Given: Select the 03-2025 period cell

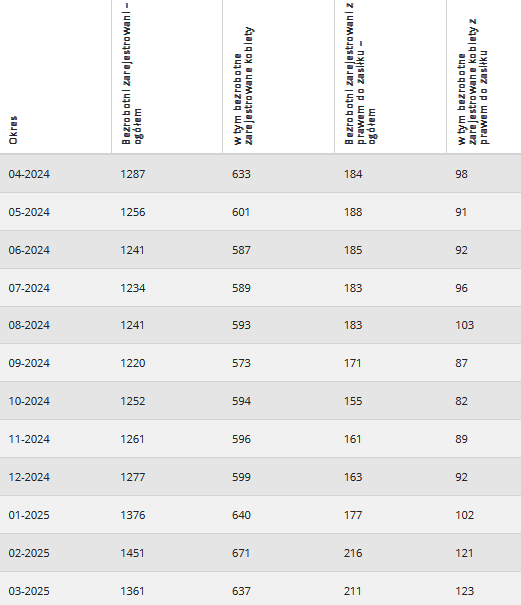Looking at the screenshot, I should click(x=29, y=591).
